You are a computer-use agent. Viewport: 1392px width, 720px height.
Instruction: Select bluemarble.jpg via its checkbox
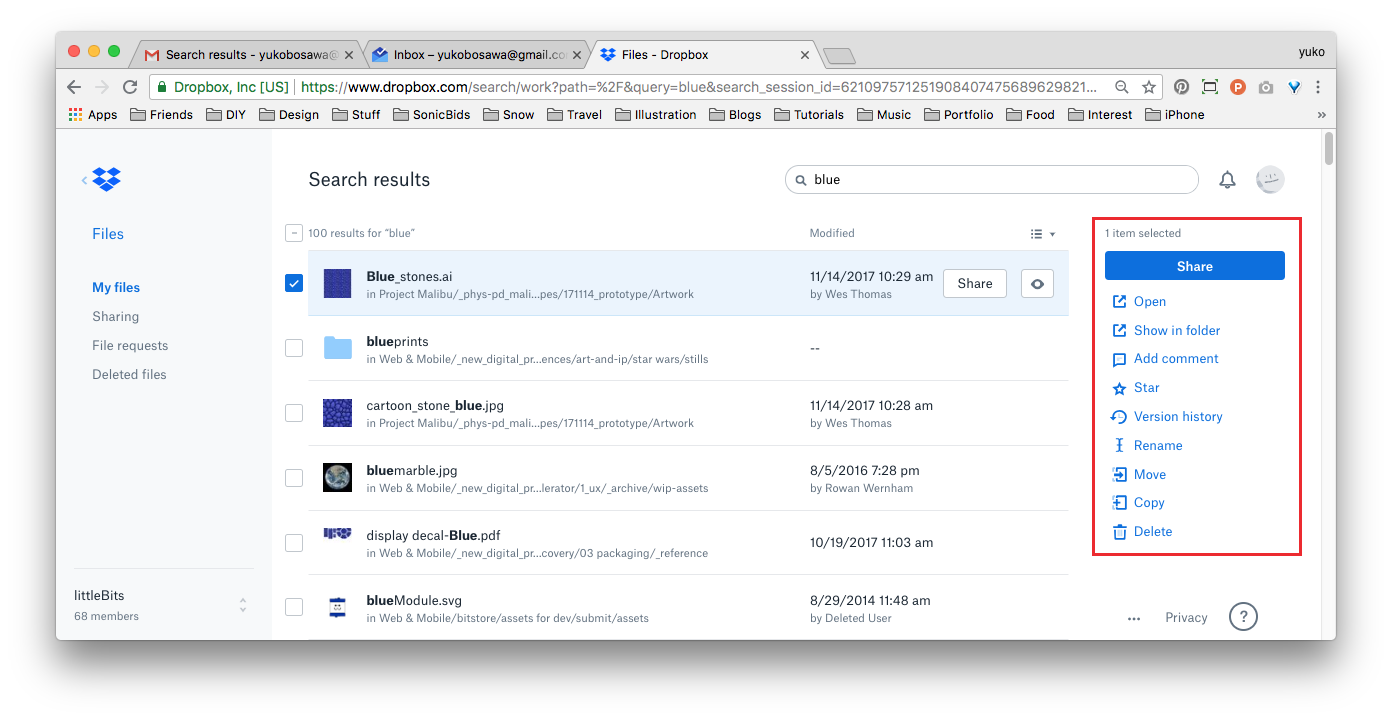point(293,478)
